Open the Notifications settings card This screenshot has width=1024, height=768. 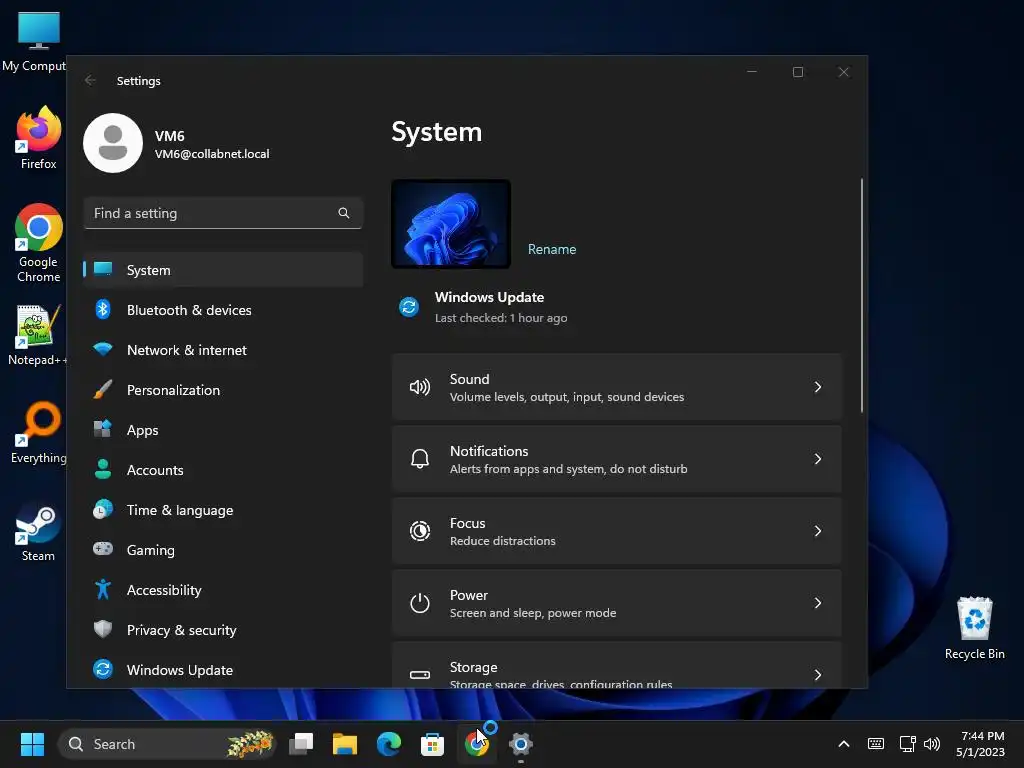616,459
